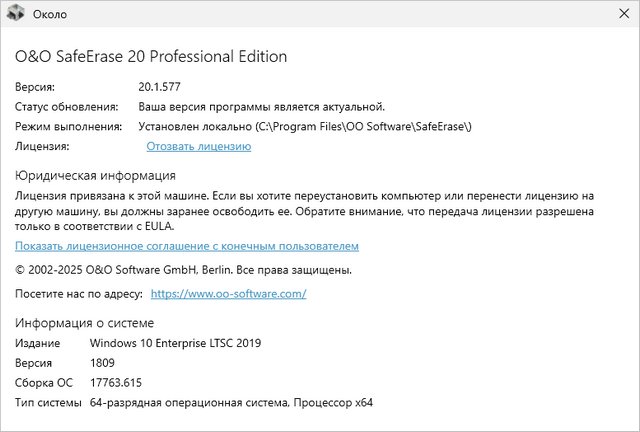
Task: Click the Посетите нас по адресу label
Action: tap(78, 294)
